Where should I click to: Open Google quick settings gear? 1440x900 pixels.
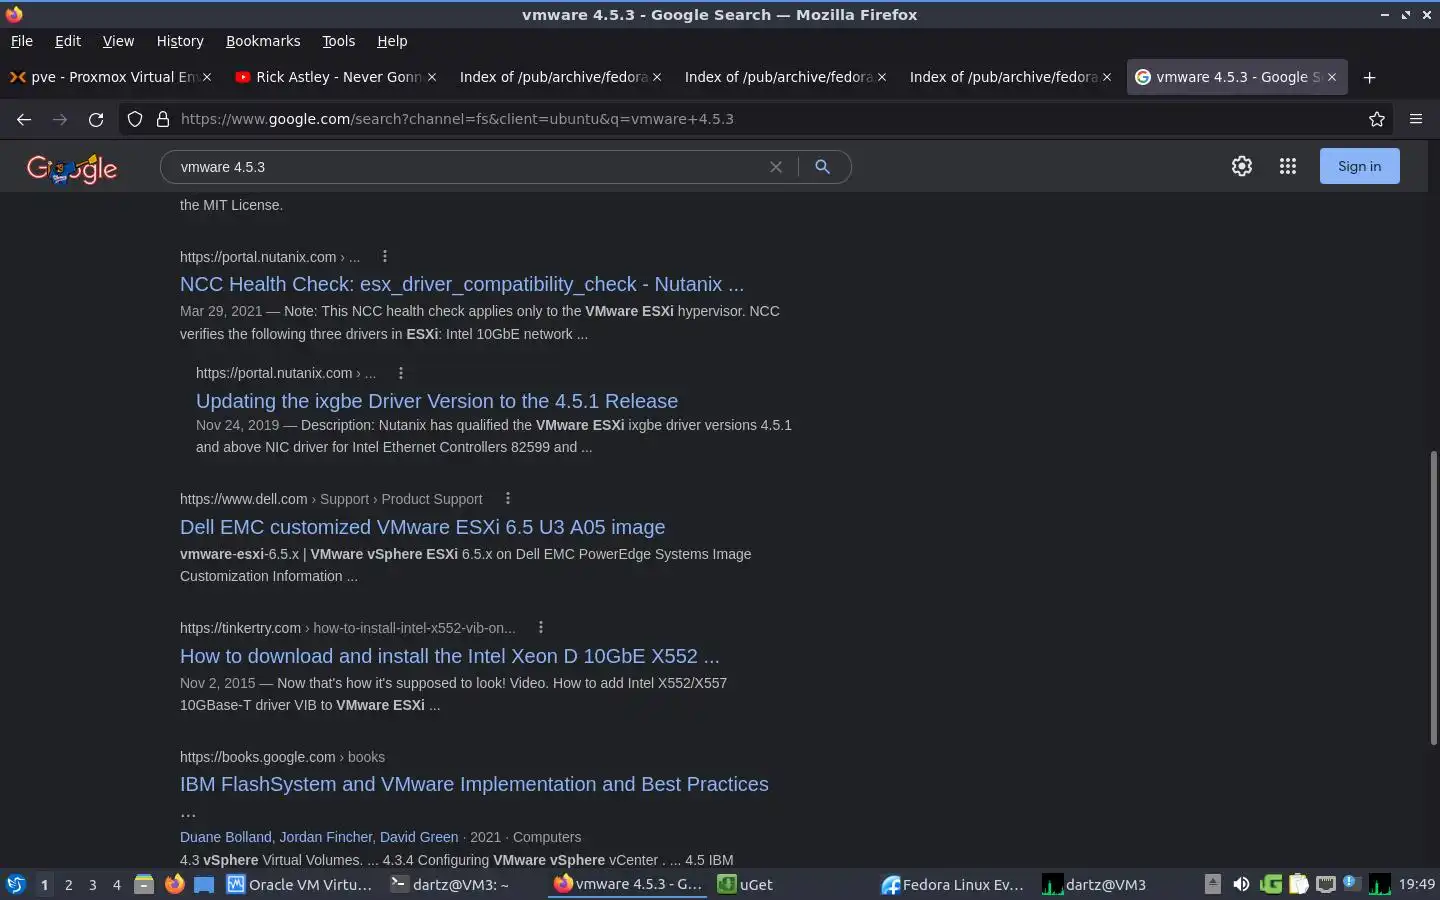point(1242,167)
